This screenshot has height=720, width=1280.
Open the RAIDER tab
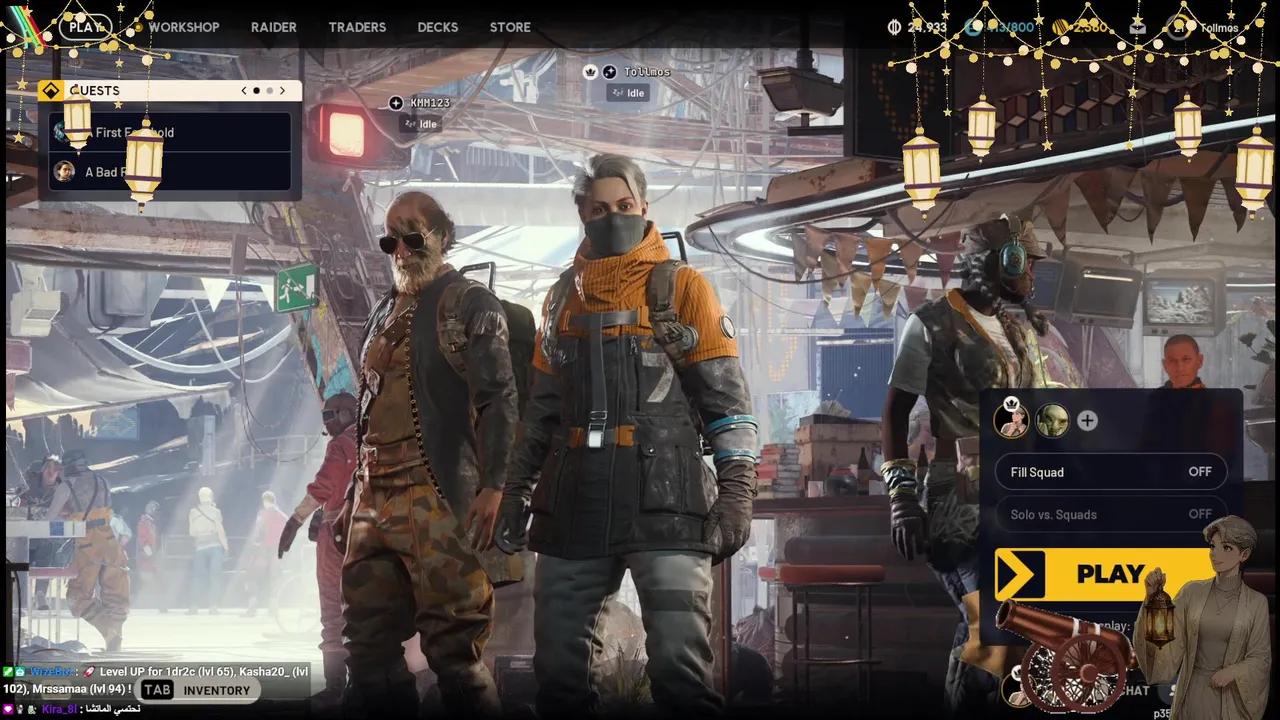pos(274,27)
